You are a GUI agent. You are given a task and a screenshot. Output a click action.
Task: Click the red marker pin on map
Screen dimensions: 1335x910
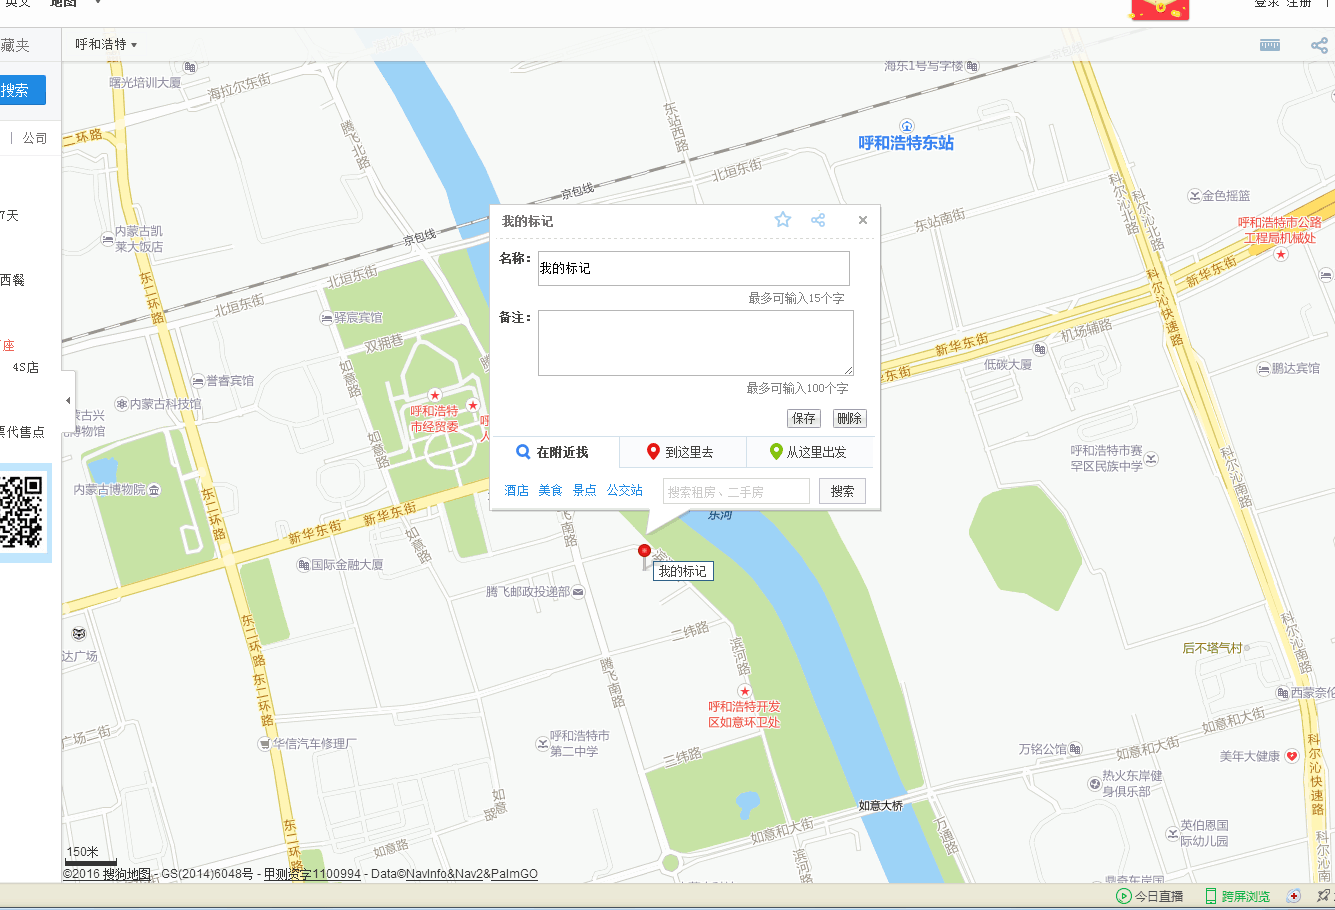644,552
